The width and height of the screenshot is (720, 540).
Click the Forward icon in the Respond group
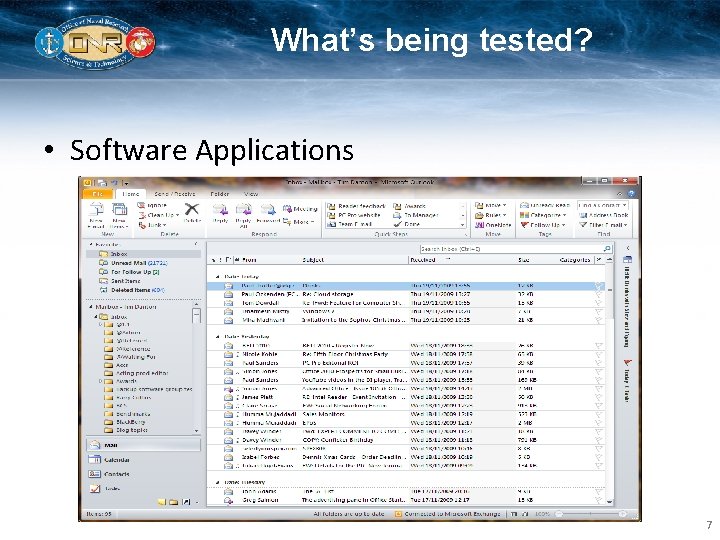coord(268,210)
